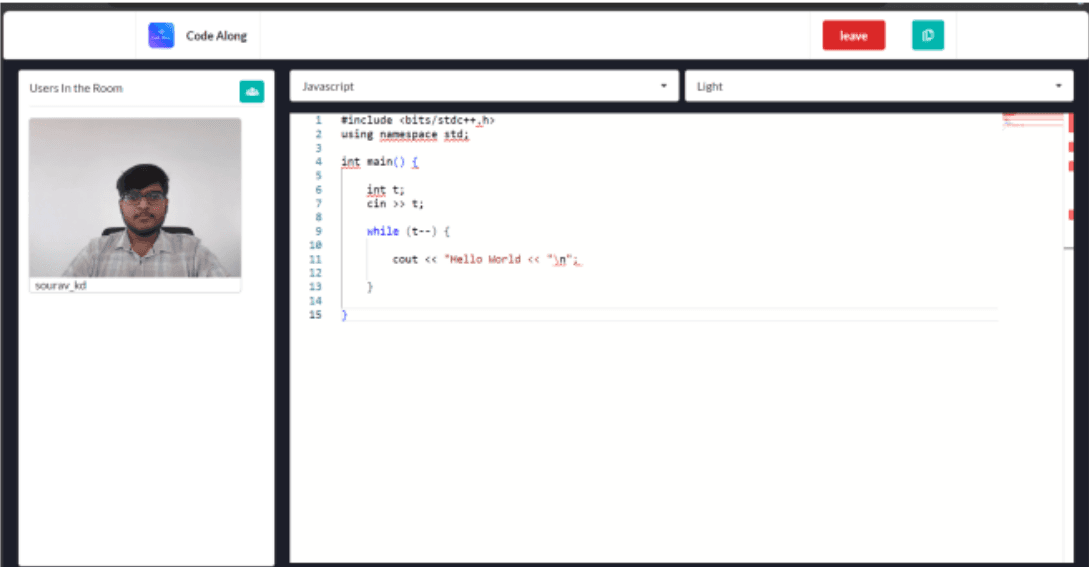
Task: Expand the Light theme dropdown
Action: pyautogui.click(x=877, y=87)
